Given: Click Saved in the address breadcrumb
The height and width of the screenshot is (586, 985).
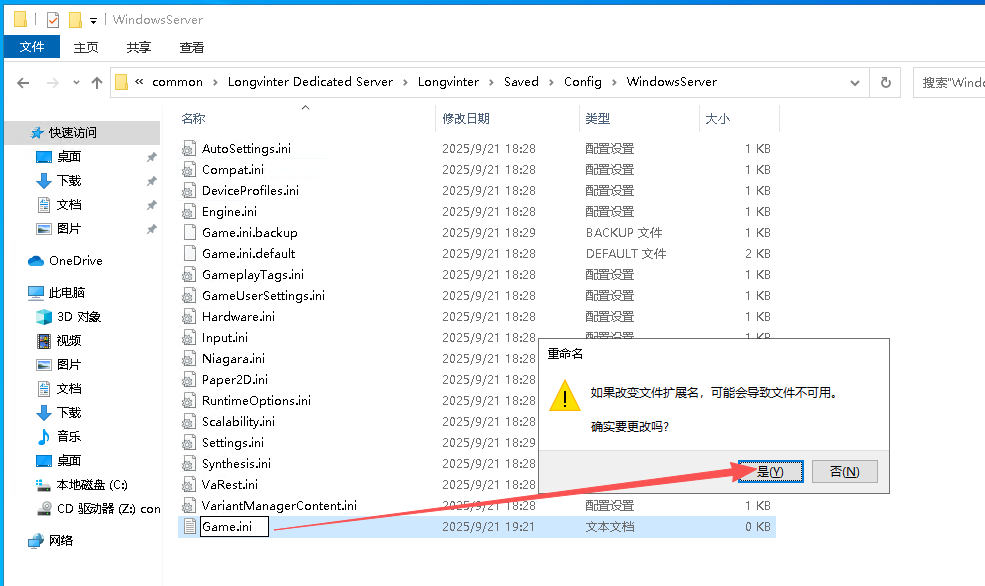Looking at the screenshot, I should [x=521, y=82].
